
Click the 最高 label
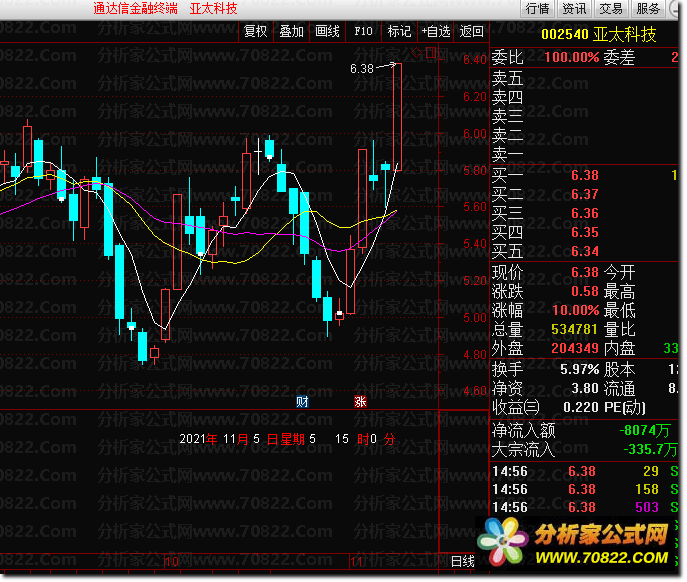click(x=620, y=291)
